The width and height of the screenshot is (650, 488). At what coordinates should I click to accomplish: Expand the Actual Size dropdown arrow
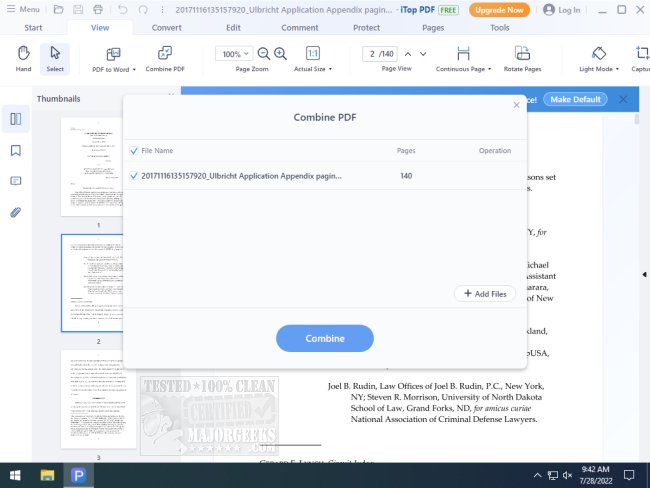(330, 69)
